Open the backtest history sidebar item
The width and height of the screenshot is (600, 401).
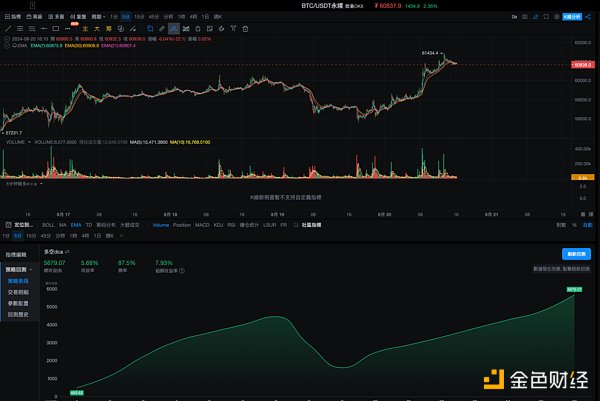(18, 315)
